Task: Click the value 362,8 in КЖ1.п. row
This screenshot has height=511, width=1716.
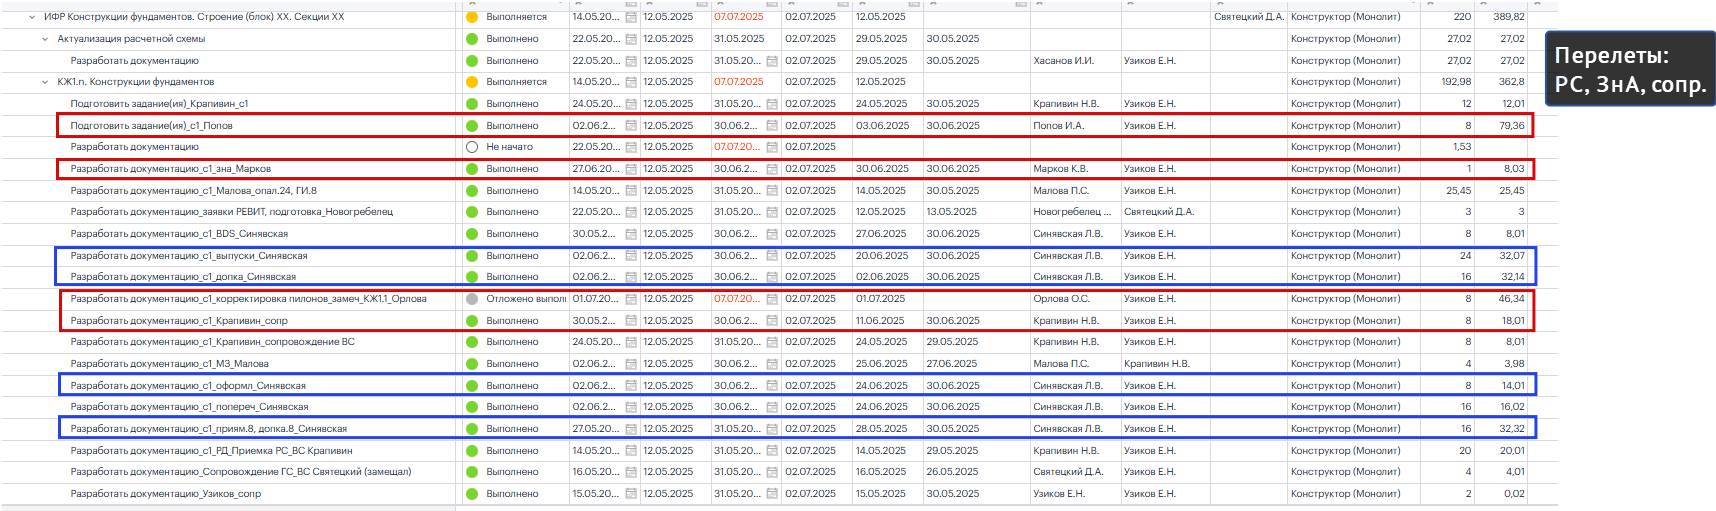Action: [1511, 82]
